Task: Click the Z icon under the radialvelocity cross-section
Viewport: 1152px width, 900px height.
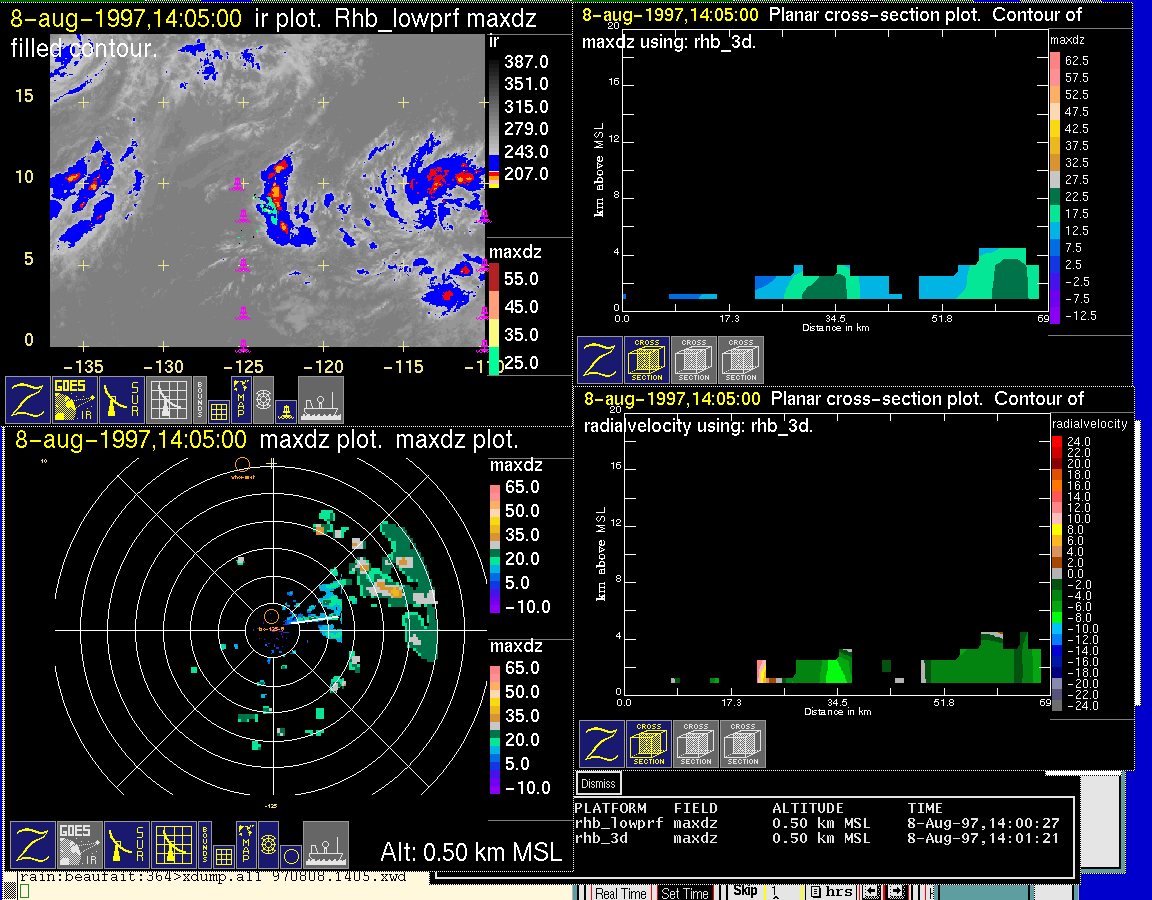Action: [601, 744]
